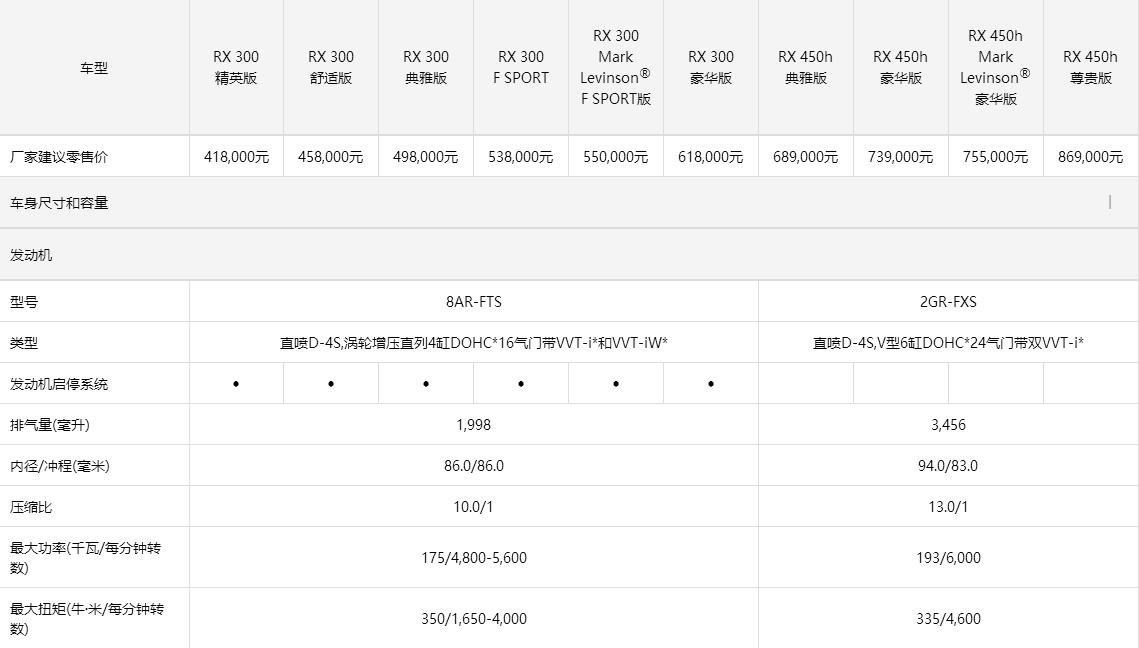Click the 498,000元 price cell
This screenshot has height=648, width=1139.
click(x=426, y=157)
